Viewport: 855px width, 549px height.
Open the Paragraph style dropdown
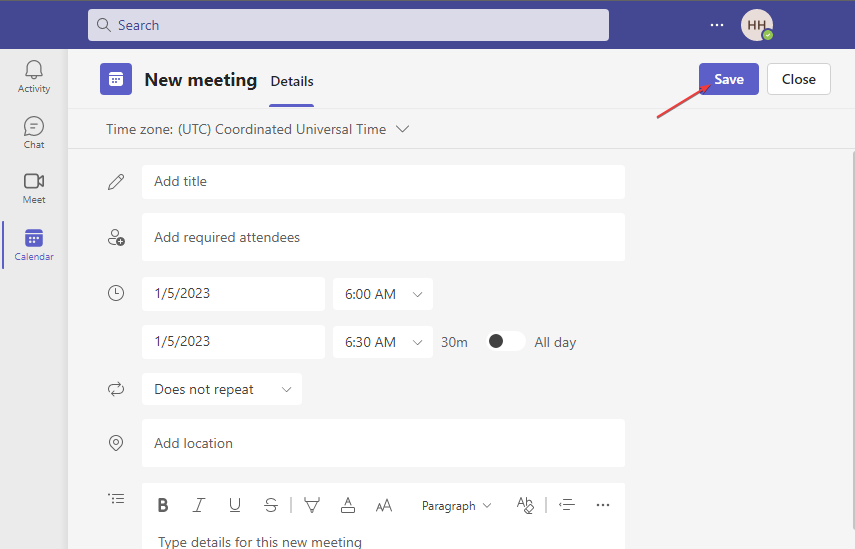click(x=456, y=506)
